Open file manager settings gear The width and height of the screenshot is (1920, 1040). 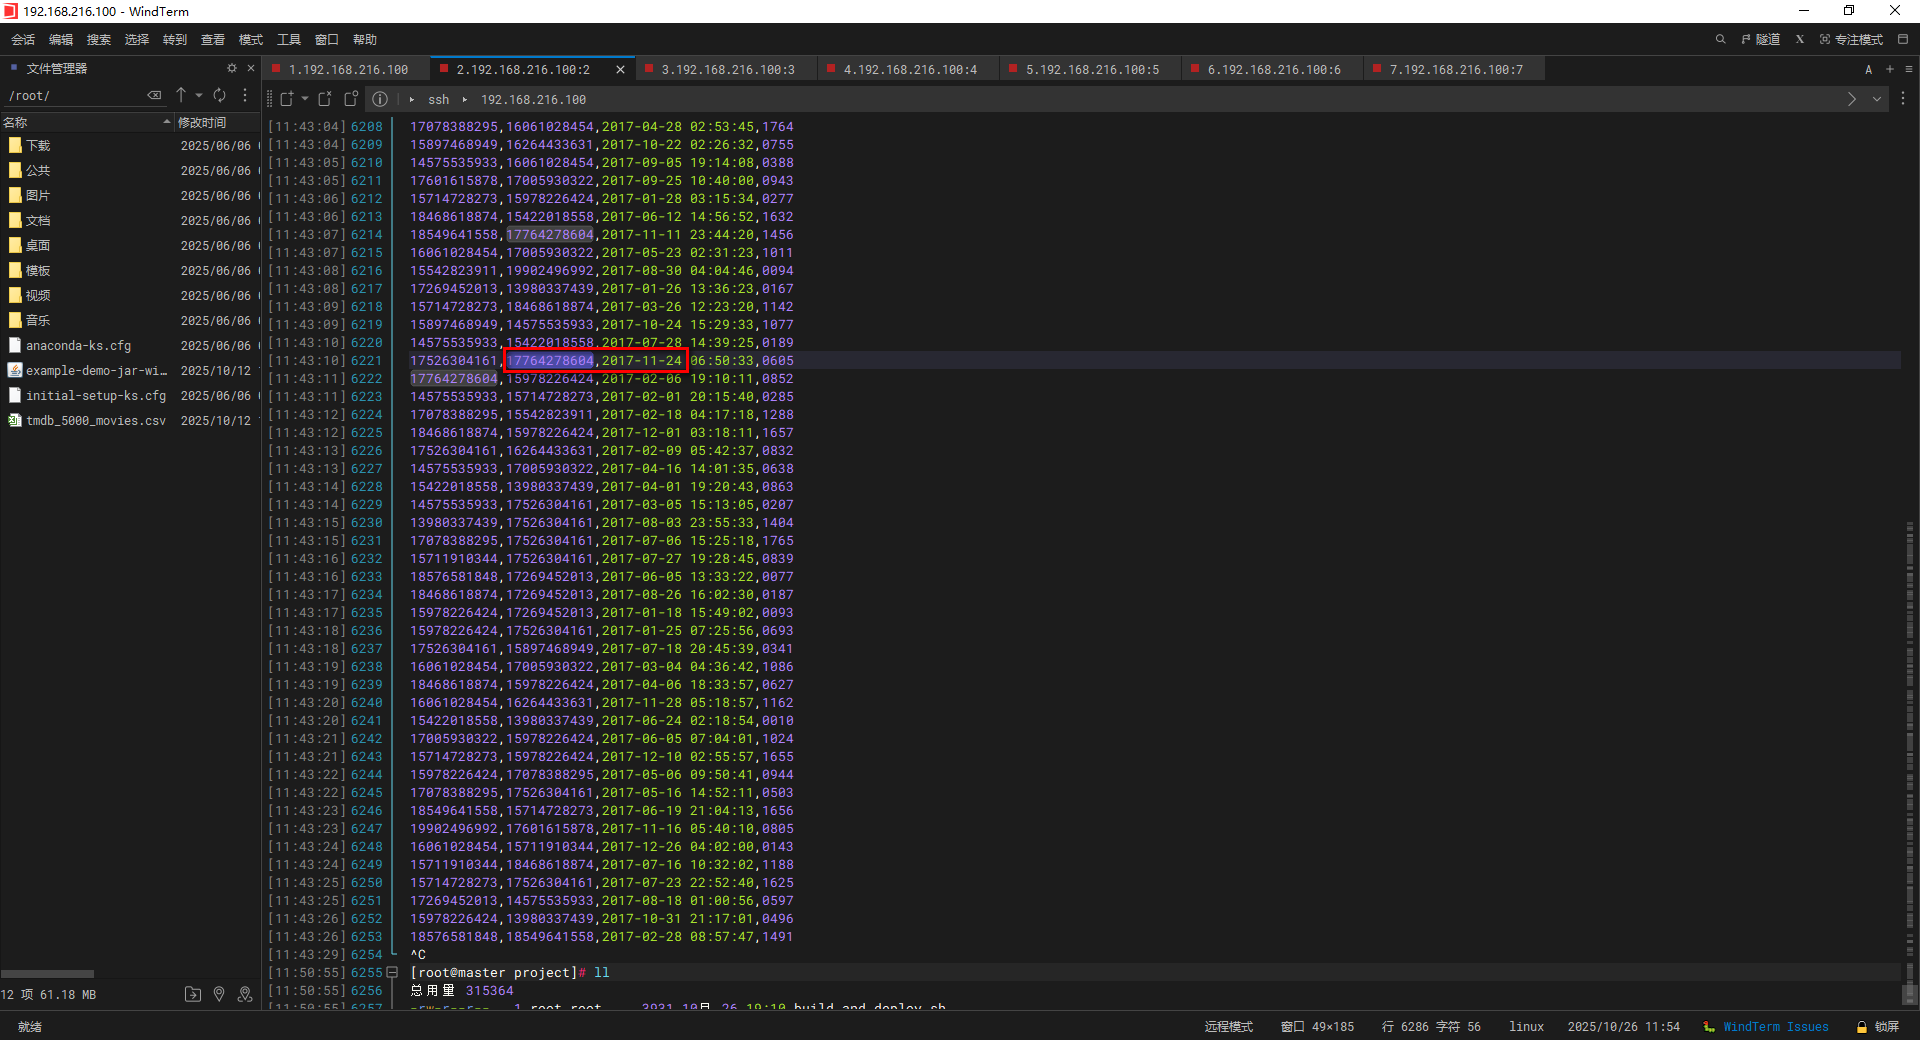[232, 68]
